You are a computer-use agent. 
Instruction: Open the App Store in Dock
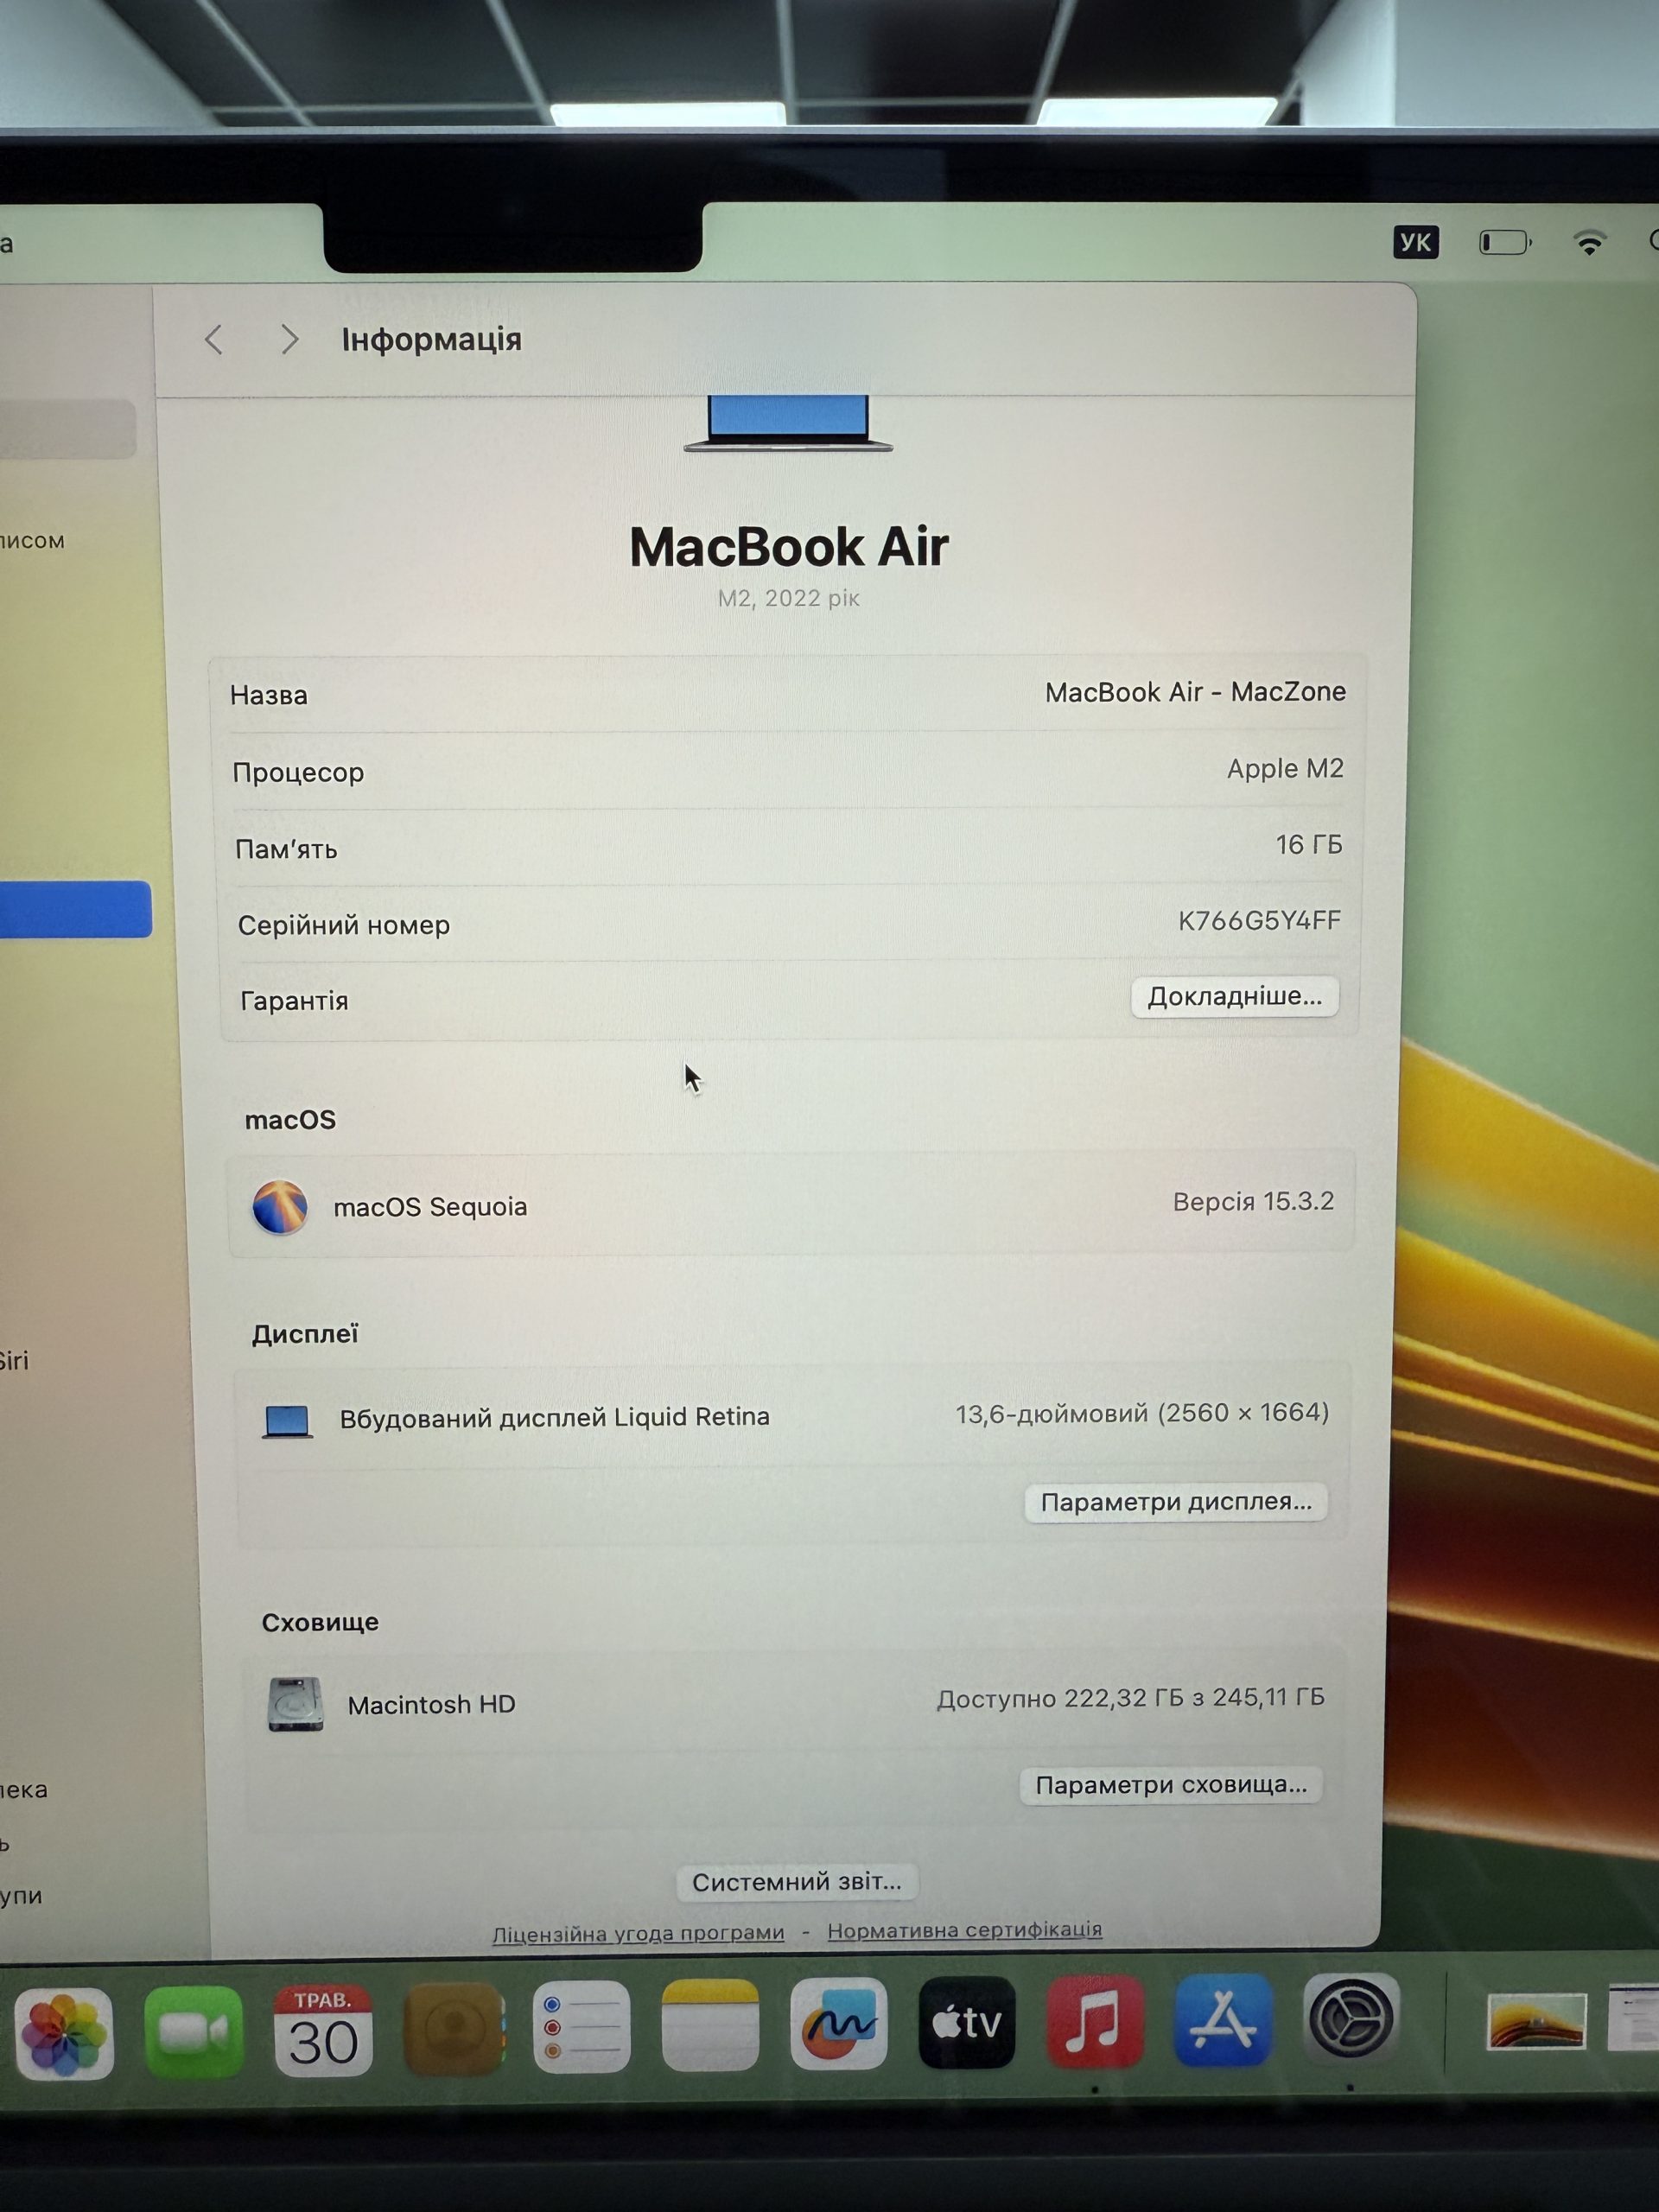[x=1223, y=2020]
